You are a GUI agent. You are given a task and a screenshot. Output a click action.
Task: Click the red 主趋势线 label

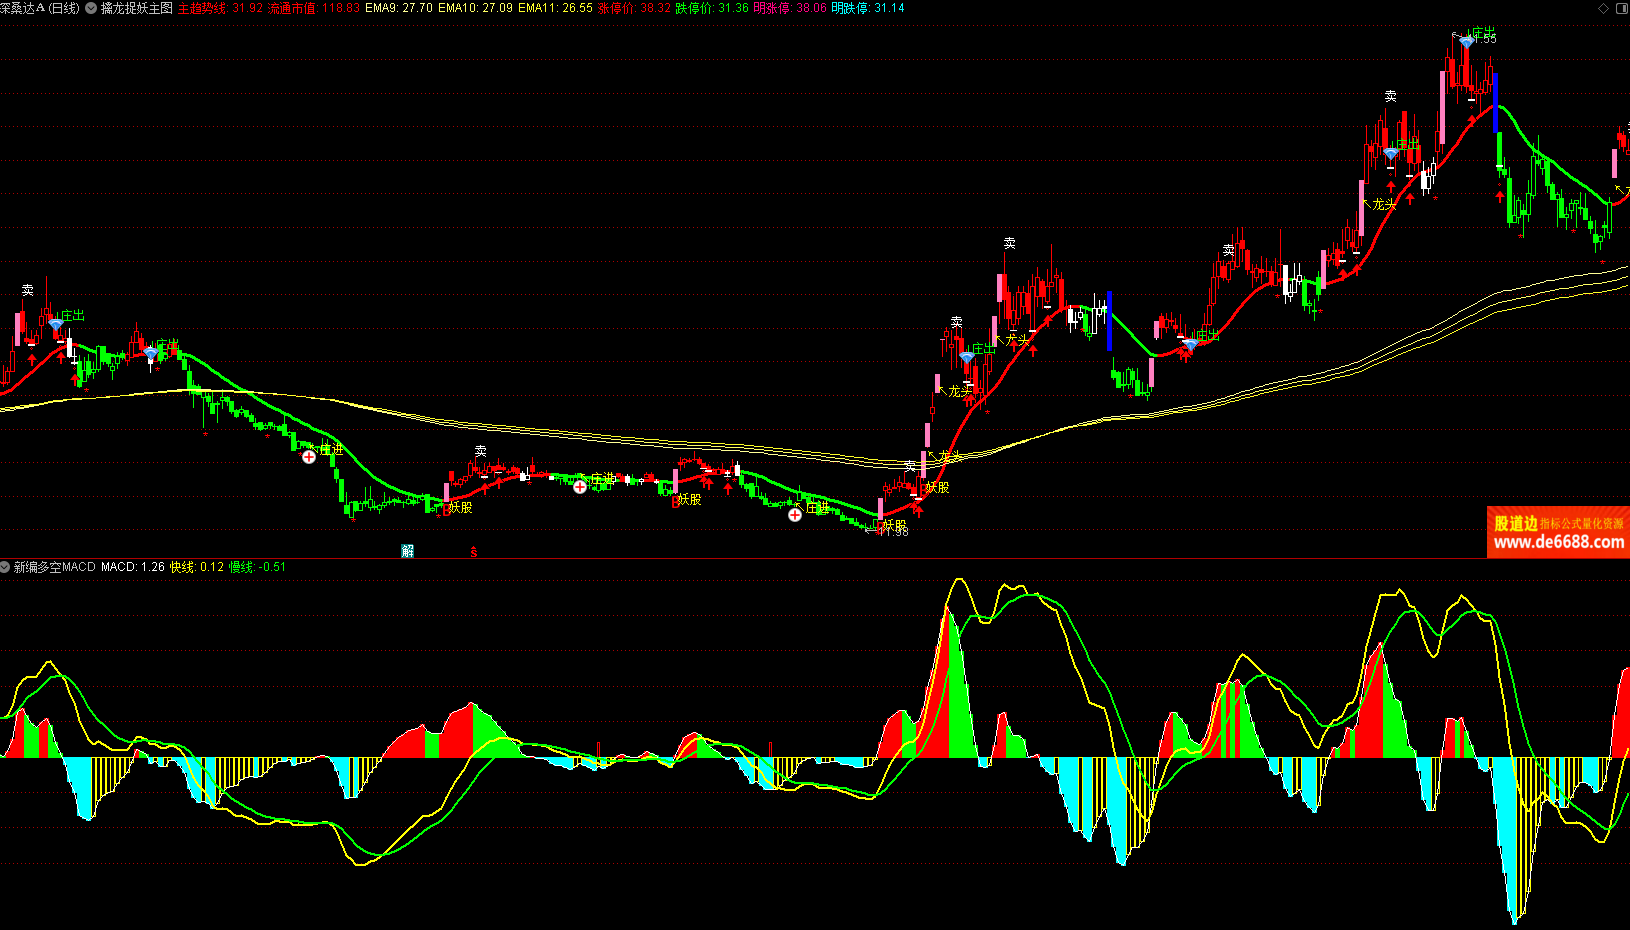click(x=202, y=8)
